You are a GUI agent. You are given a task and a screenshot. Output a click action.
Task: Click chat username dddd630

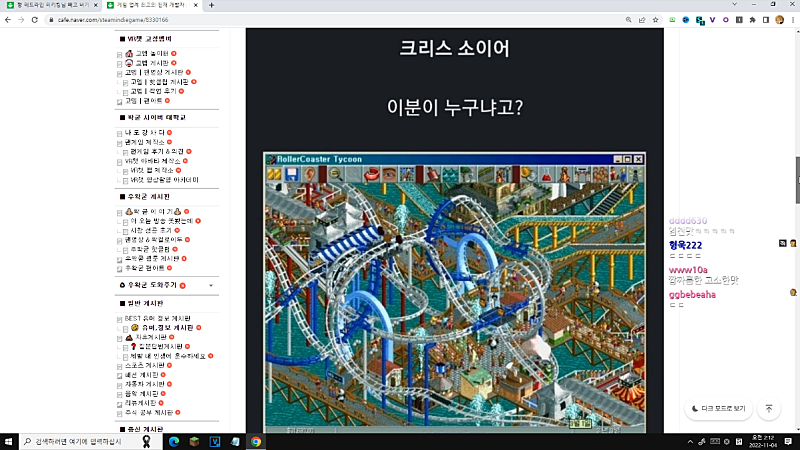click(688, 221)
